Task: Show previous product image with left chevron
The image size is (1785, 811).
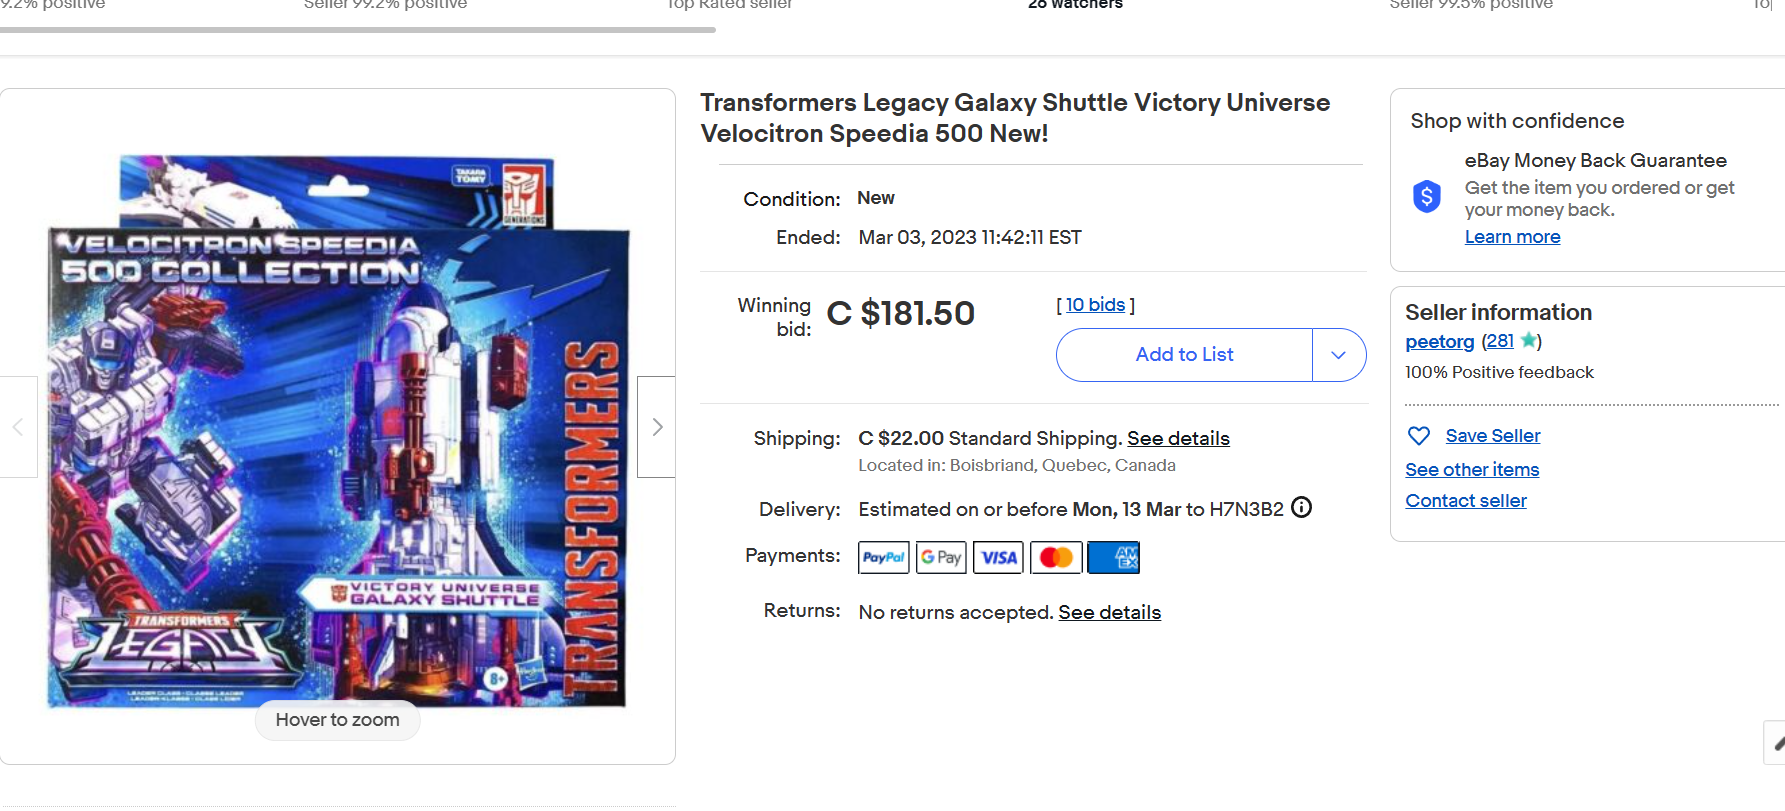Action: [x=18, y=427]
